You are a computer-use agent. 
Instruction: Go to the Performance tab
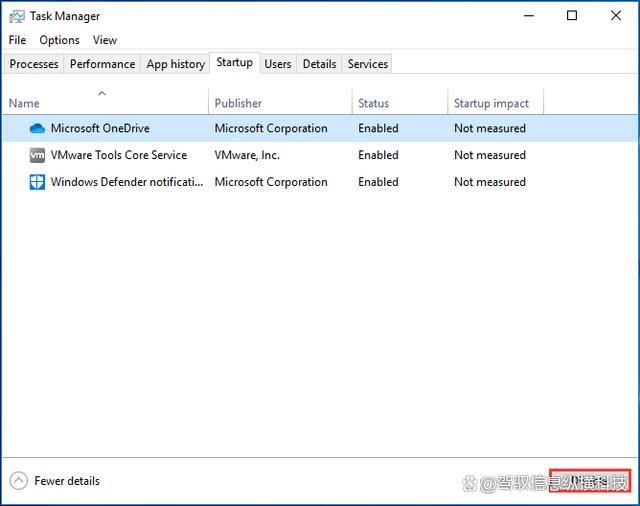[102, 64]
